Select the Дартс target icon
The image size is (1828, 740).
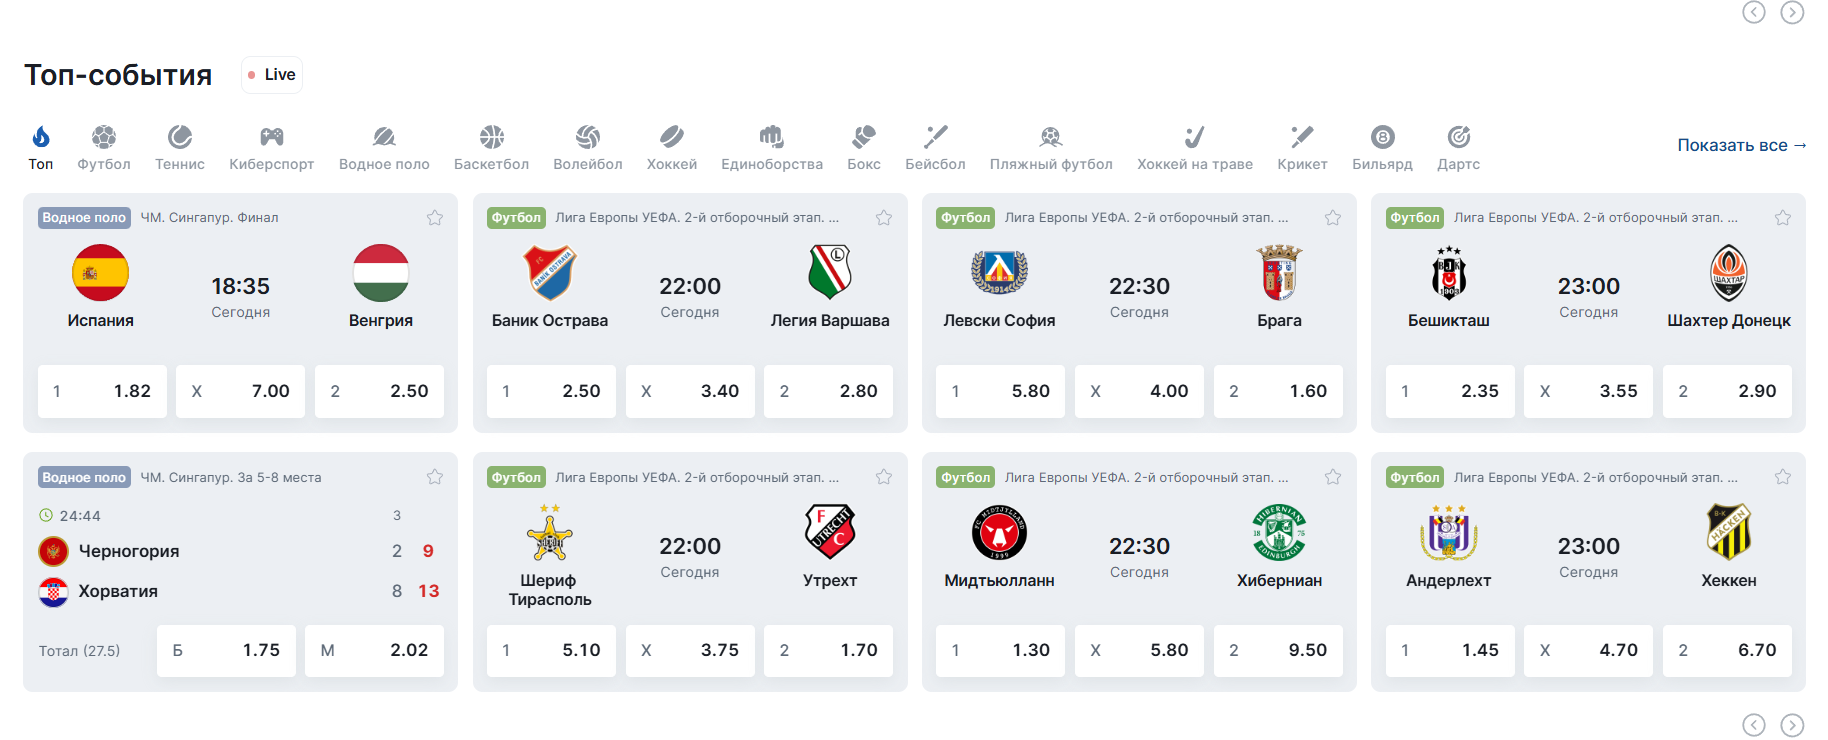point(1459,137)
